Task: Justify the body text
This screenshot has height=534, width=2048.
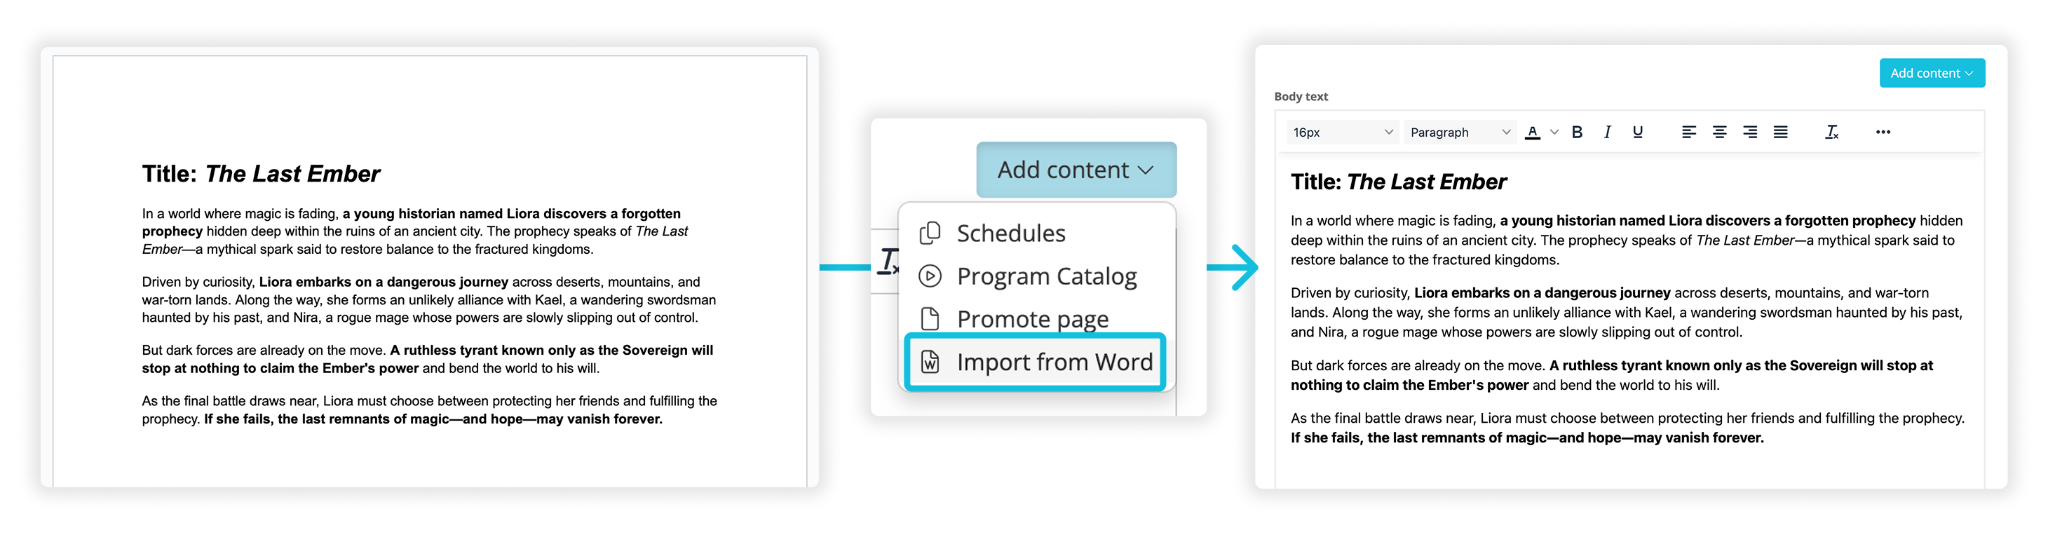Action: click(1781, 132)
